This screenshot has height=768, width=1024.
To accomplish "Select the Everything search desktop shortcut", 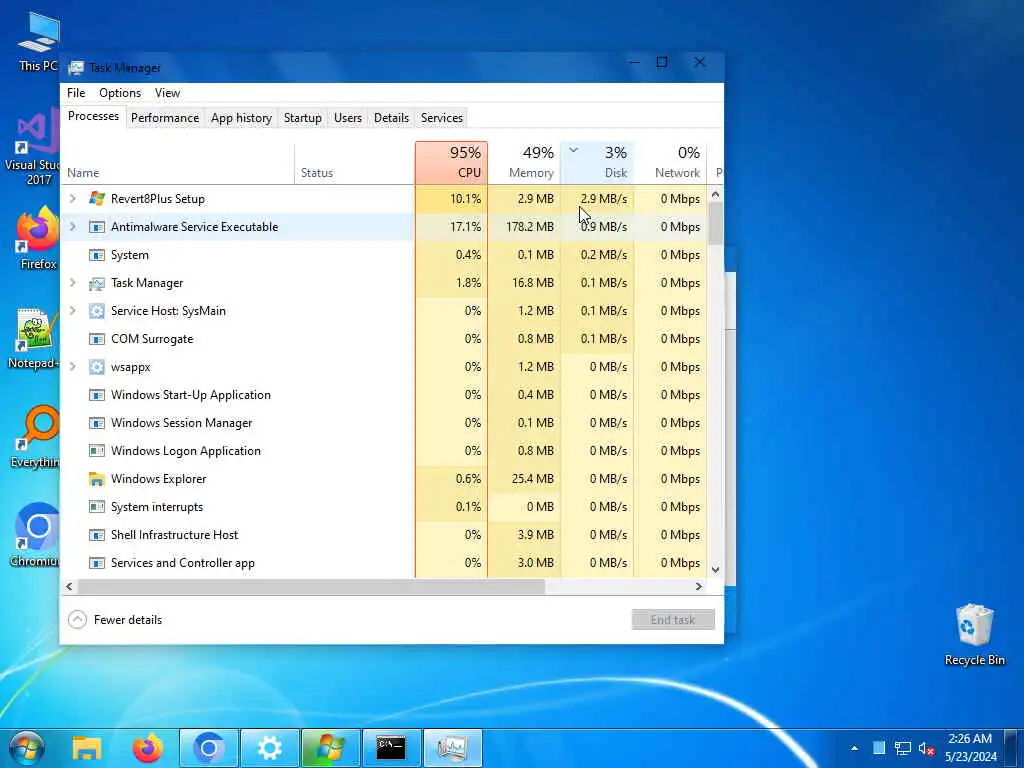I will [35, 436].
